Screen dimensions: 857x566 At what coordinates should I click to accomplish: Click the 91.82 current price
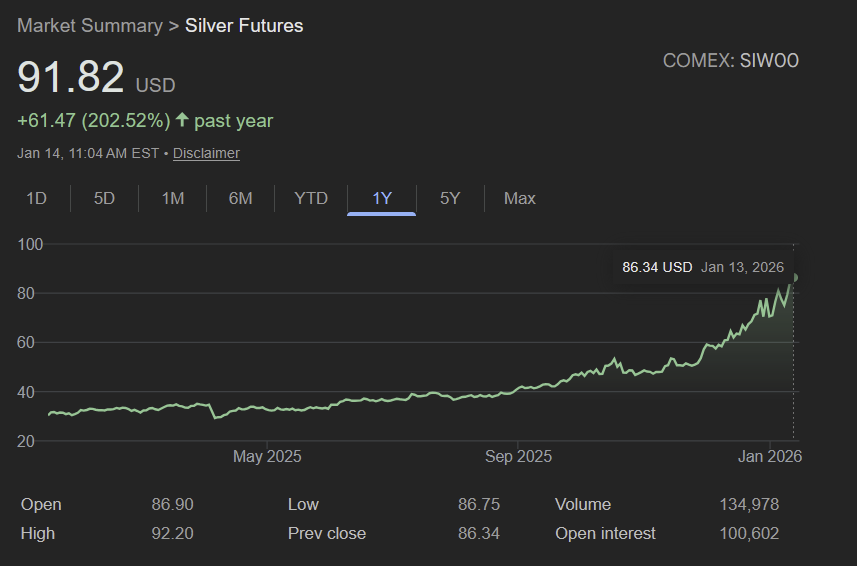71,78
